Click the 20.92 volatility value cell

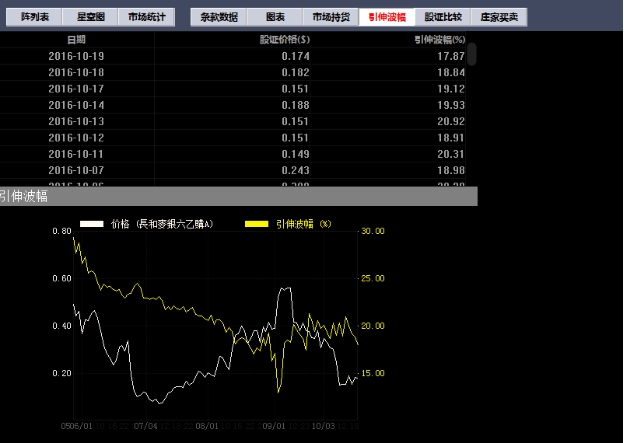(x=452, y=120)
